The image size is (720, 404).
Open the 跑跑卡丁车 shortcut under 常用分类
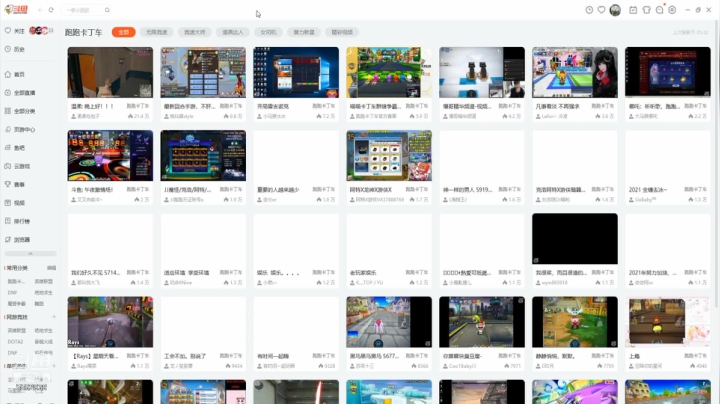[x=16, y=281]
